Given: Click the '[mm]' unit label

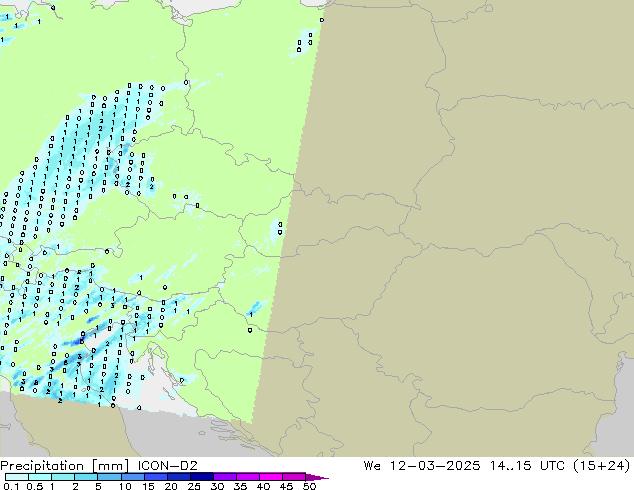Looking at the screenshot, I should pos(110,466).
